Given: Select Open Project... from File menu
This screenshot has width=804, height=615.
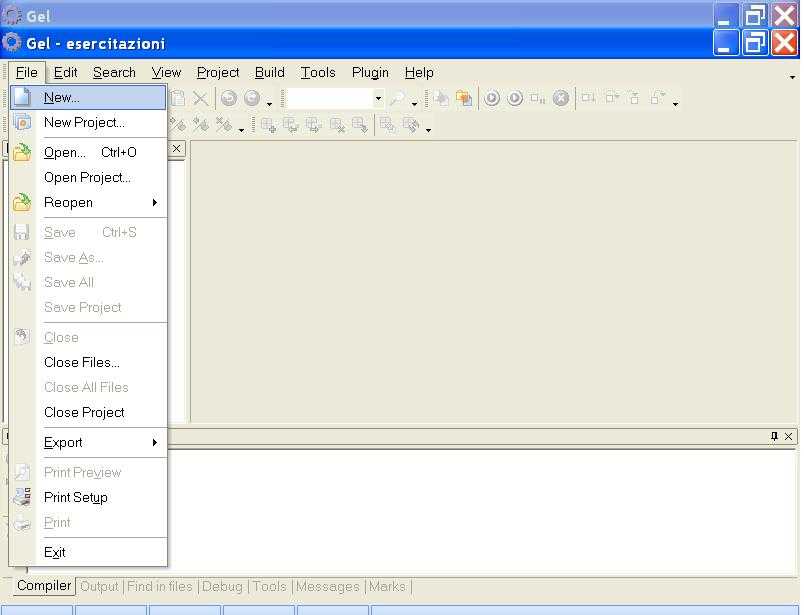Looking at the screenshot, I should (x=87, y=177).
